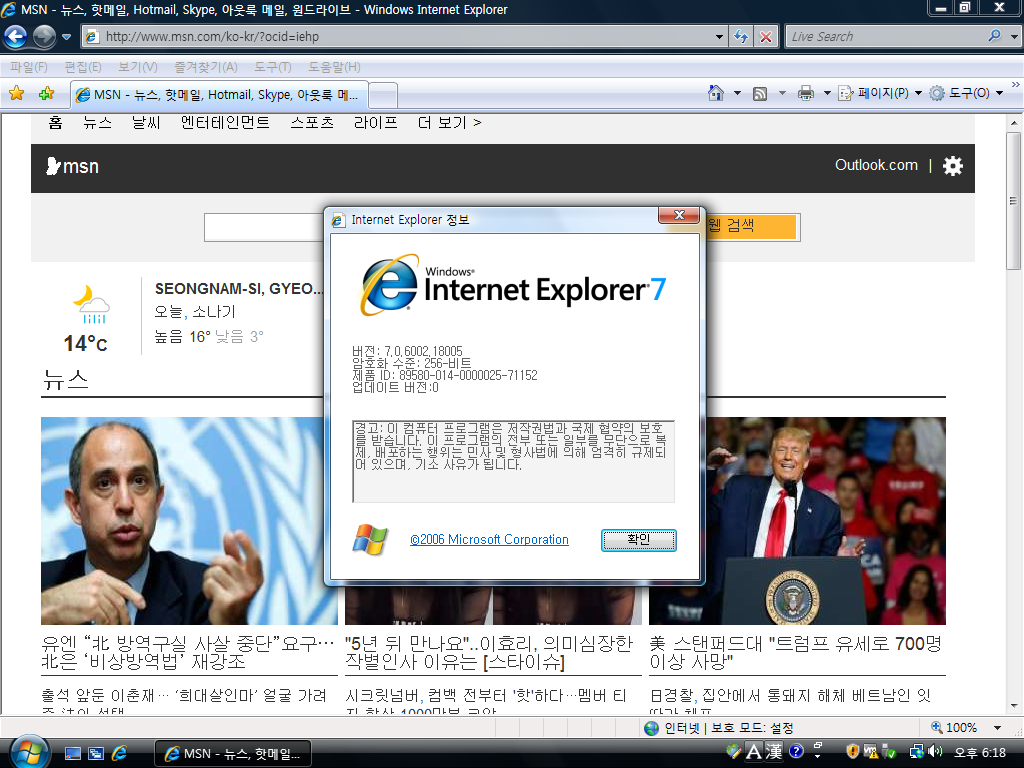1024x768 pixels.
Task: Select the MSN browser tab
Action: click(219, 95)
